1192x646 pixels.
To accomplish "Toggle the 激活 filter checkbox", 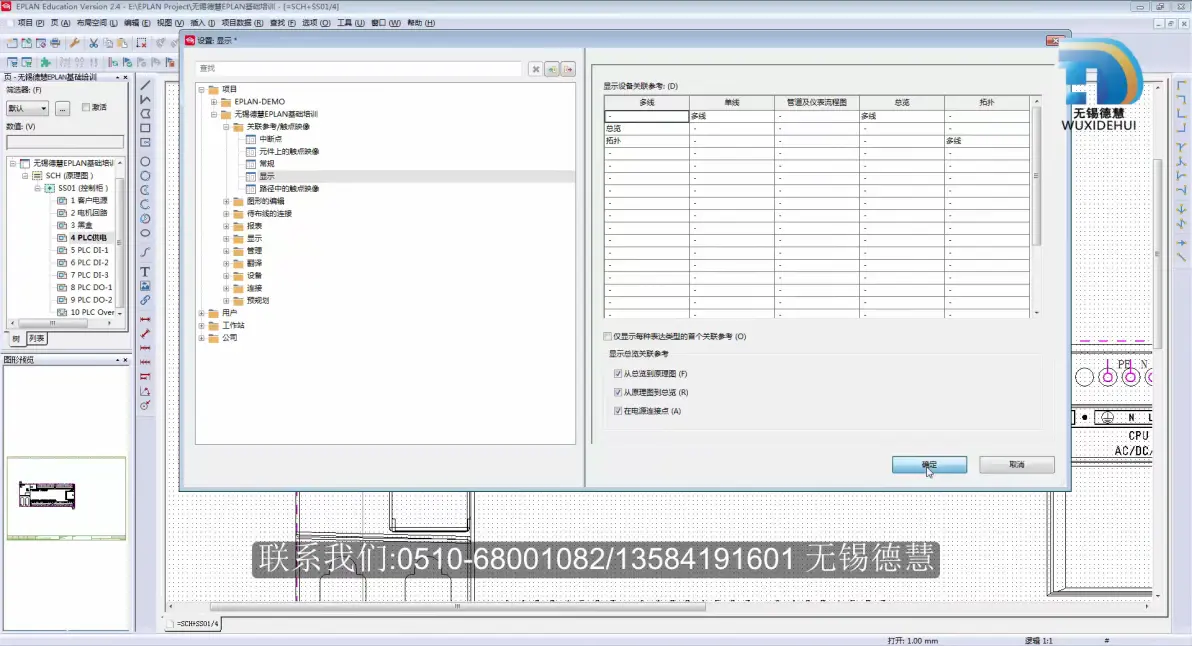I will [x=86, y=107].
